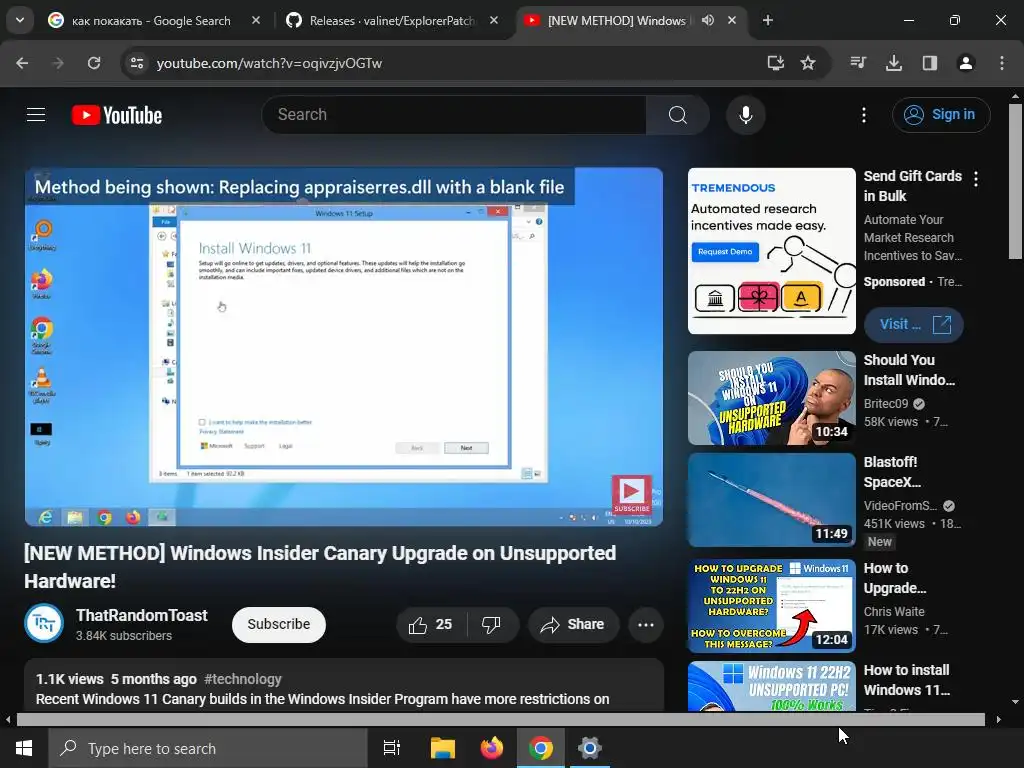Viewport: 1024px width, 768px height.
Task: Open Settings gear on taskbar
Action: [x=589, y=748]
